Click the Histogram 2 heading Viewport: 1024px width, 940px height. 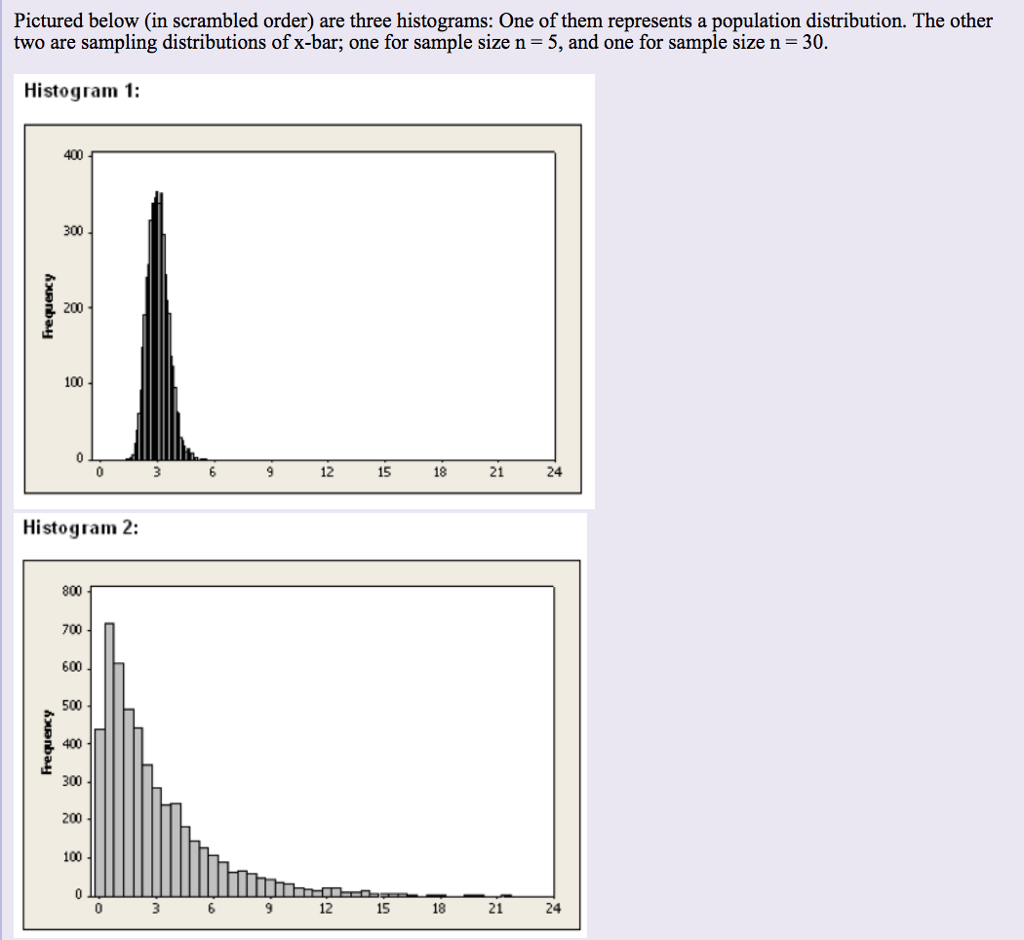(x=81, y=527)
